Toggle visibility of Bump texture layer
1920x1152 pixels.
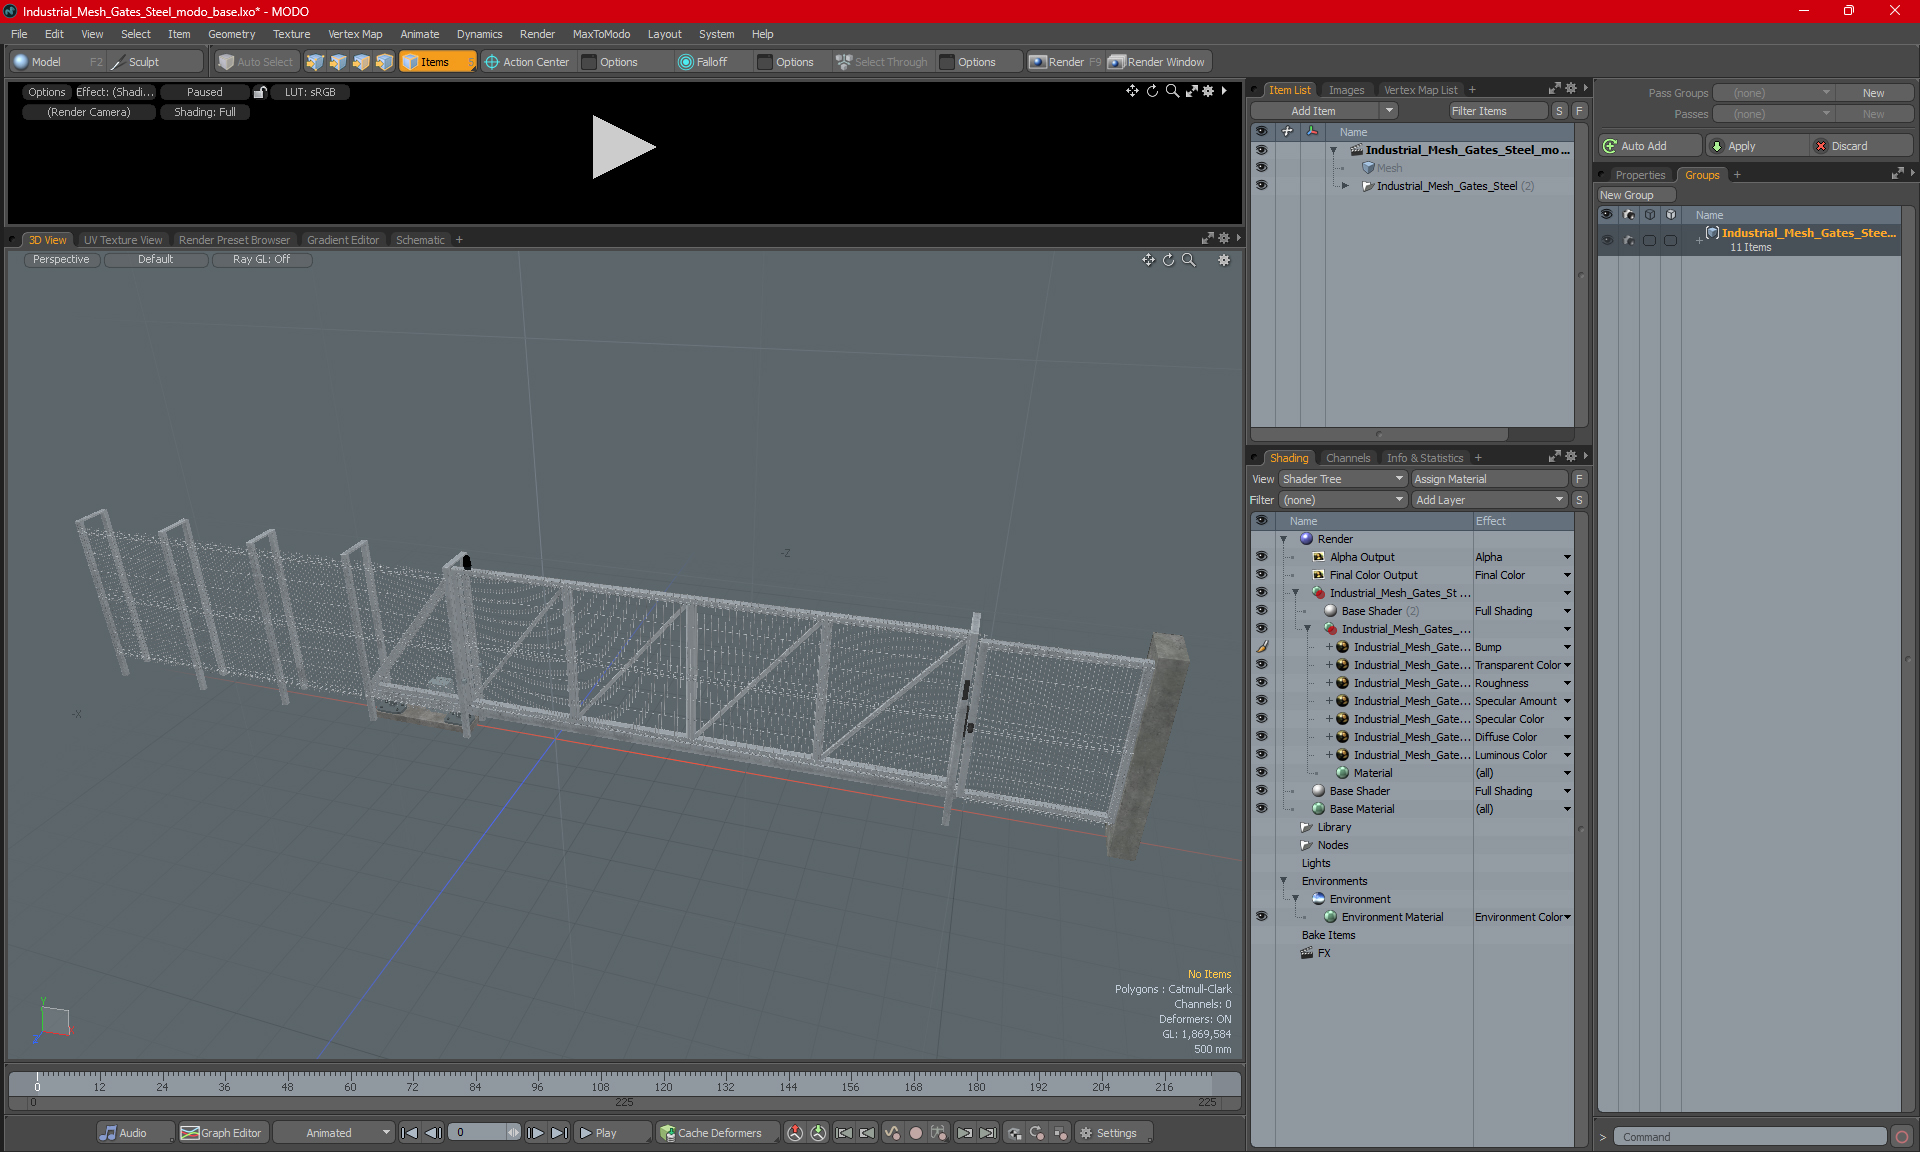1261,647
